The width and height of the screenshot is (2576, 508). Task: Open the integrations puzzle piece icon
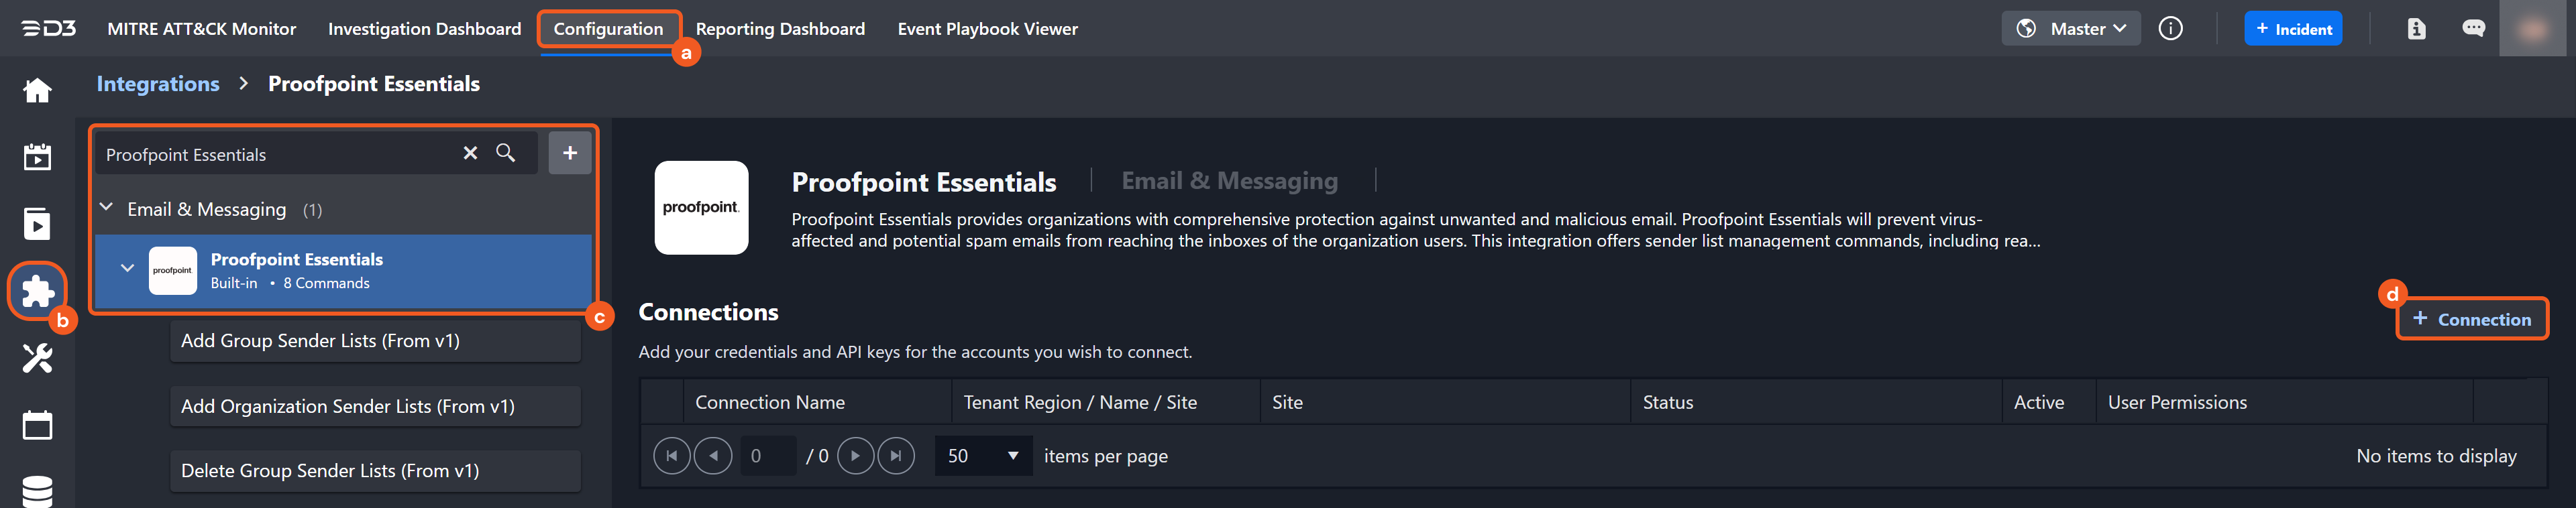coord(37,291)
